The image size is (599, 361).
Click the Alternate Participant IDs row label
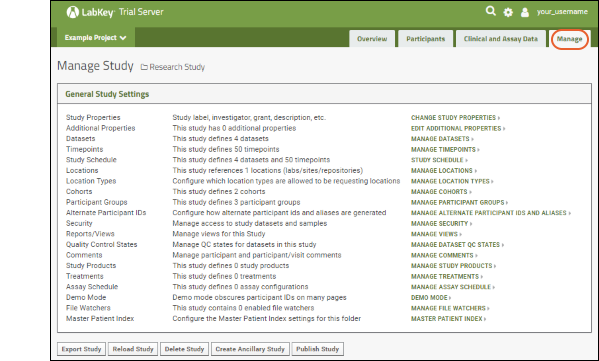(x=106, y=213)
